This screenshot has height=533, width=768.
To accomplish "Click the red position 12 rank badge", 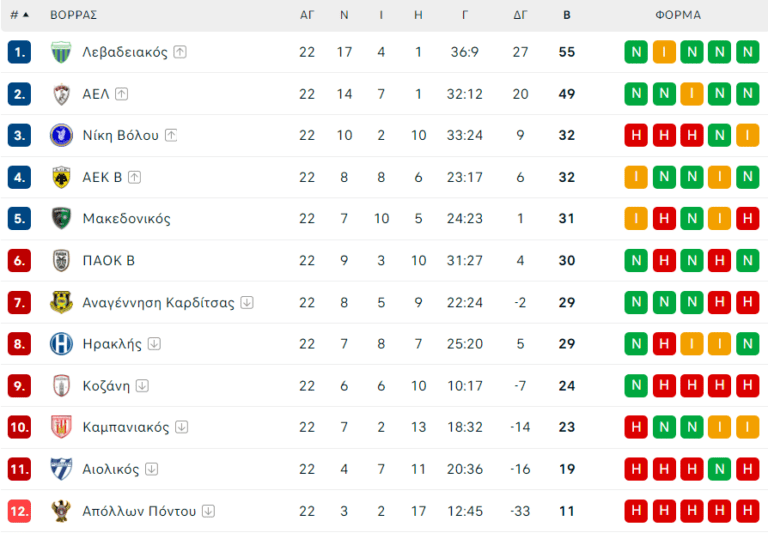I will pos(20,511).
